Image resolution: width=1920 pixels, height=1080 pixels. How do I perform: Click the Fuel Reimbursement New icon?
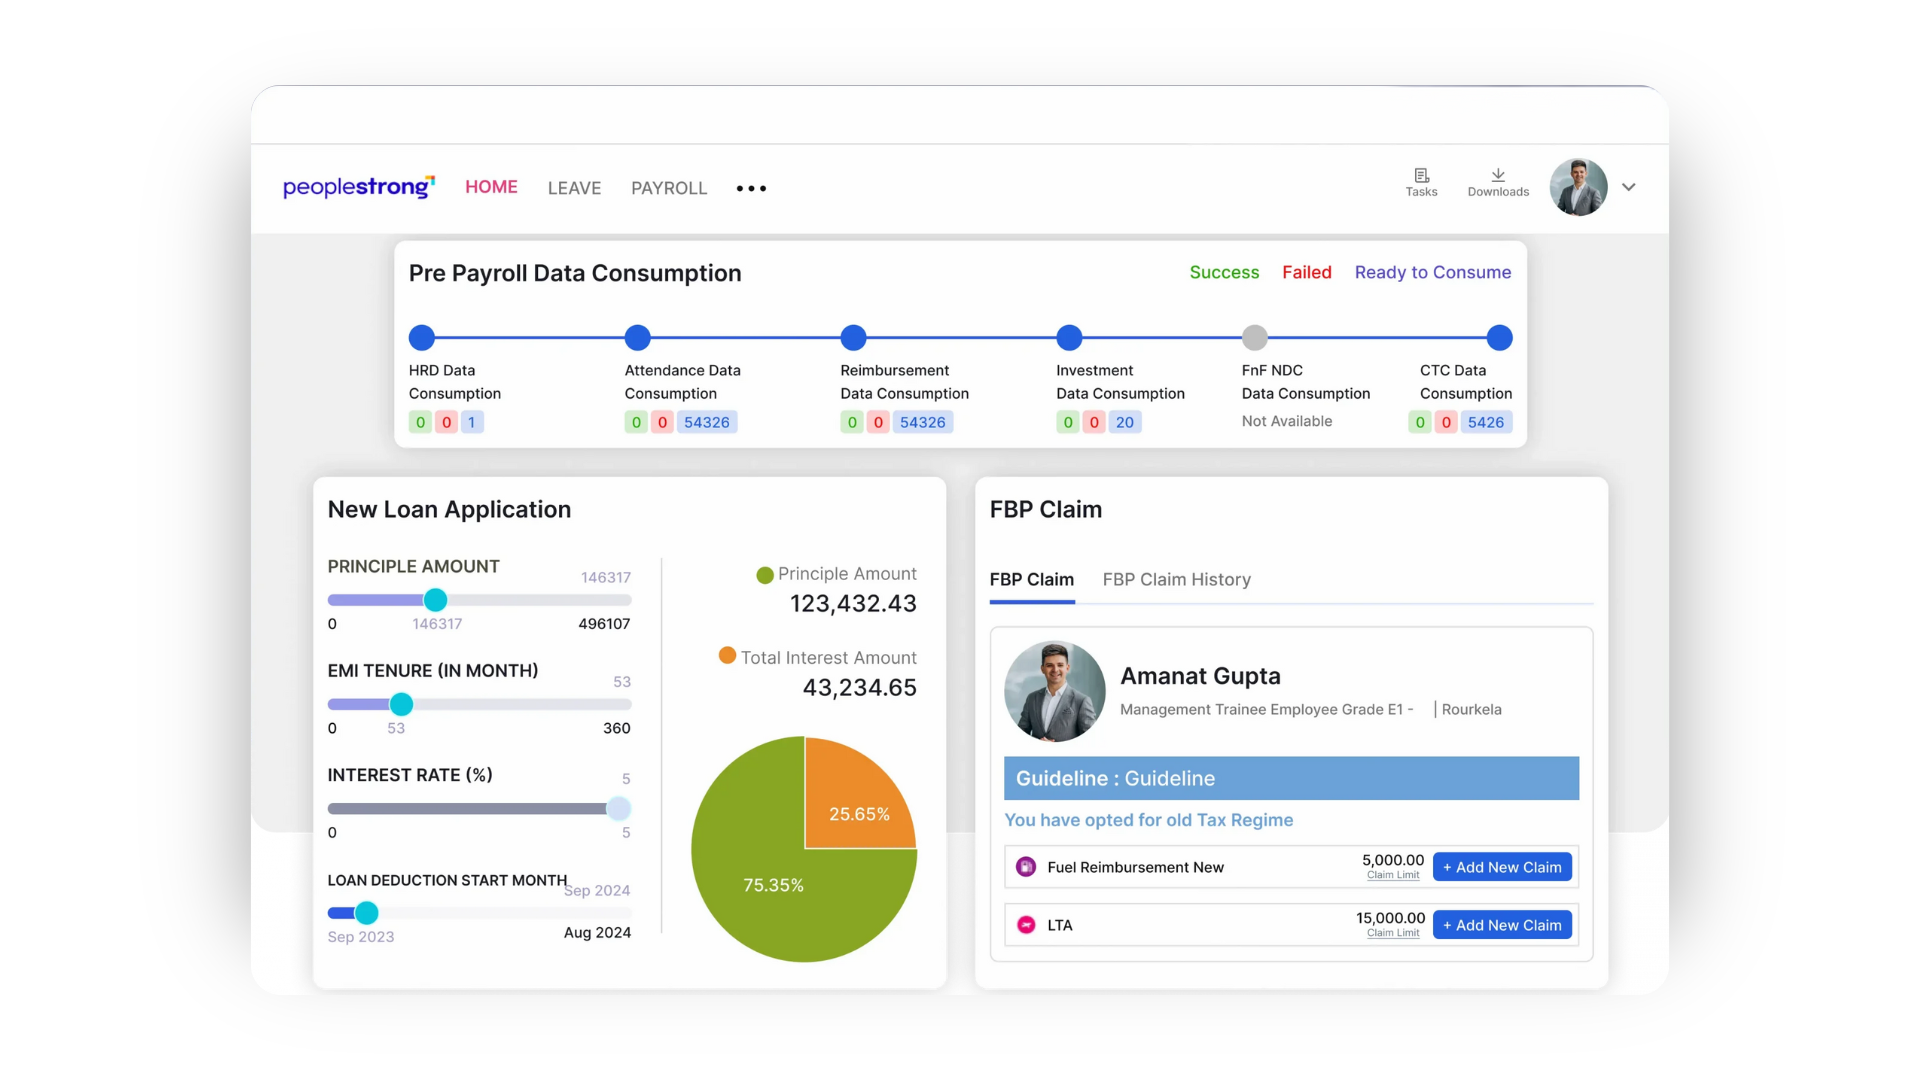coord(1026,867)
